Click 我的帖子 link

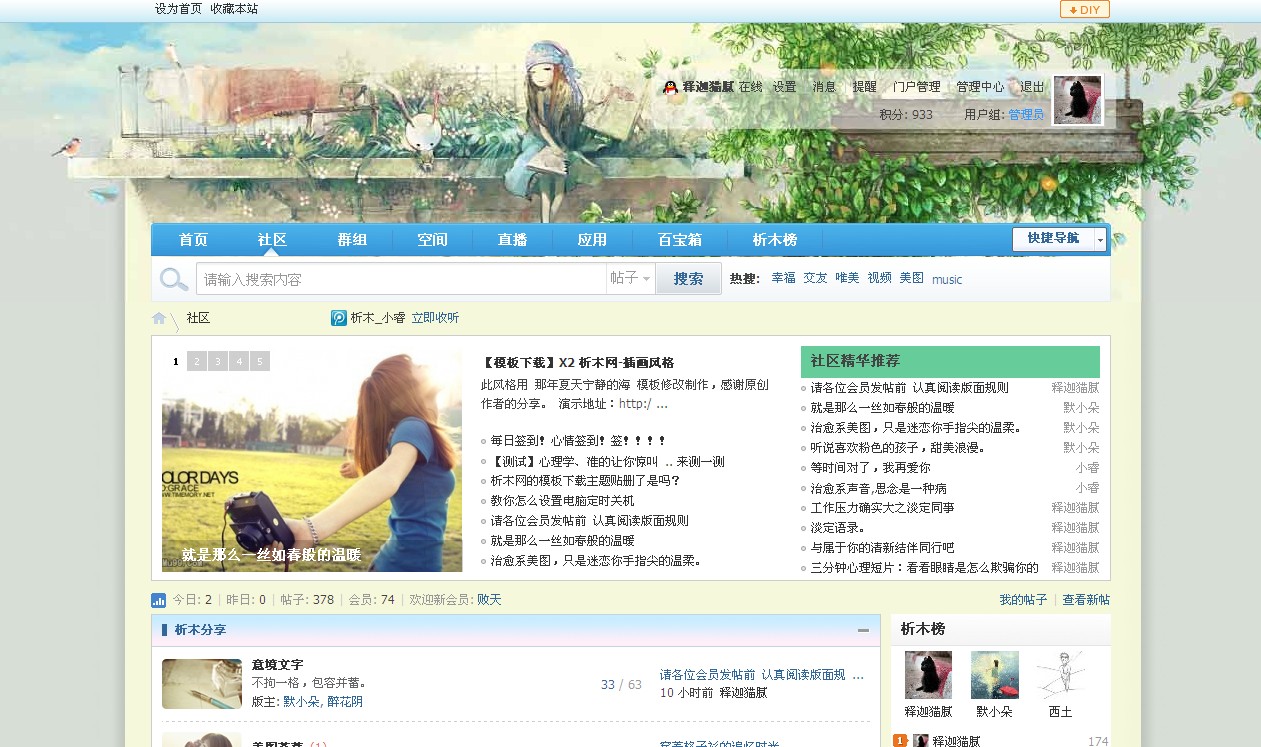click(x=1023, y=600)
